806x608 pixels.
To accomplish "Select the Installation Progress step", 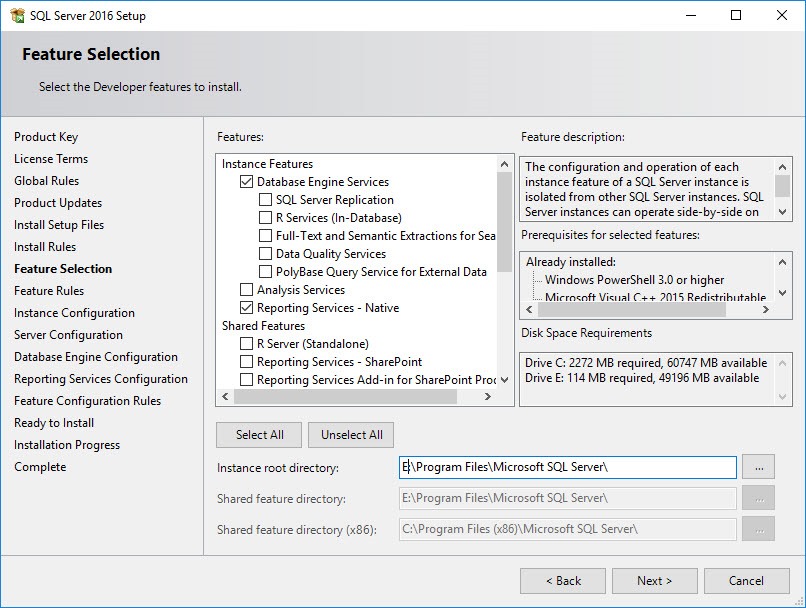I will [x=67, y=445].
